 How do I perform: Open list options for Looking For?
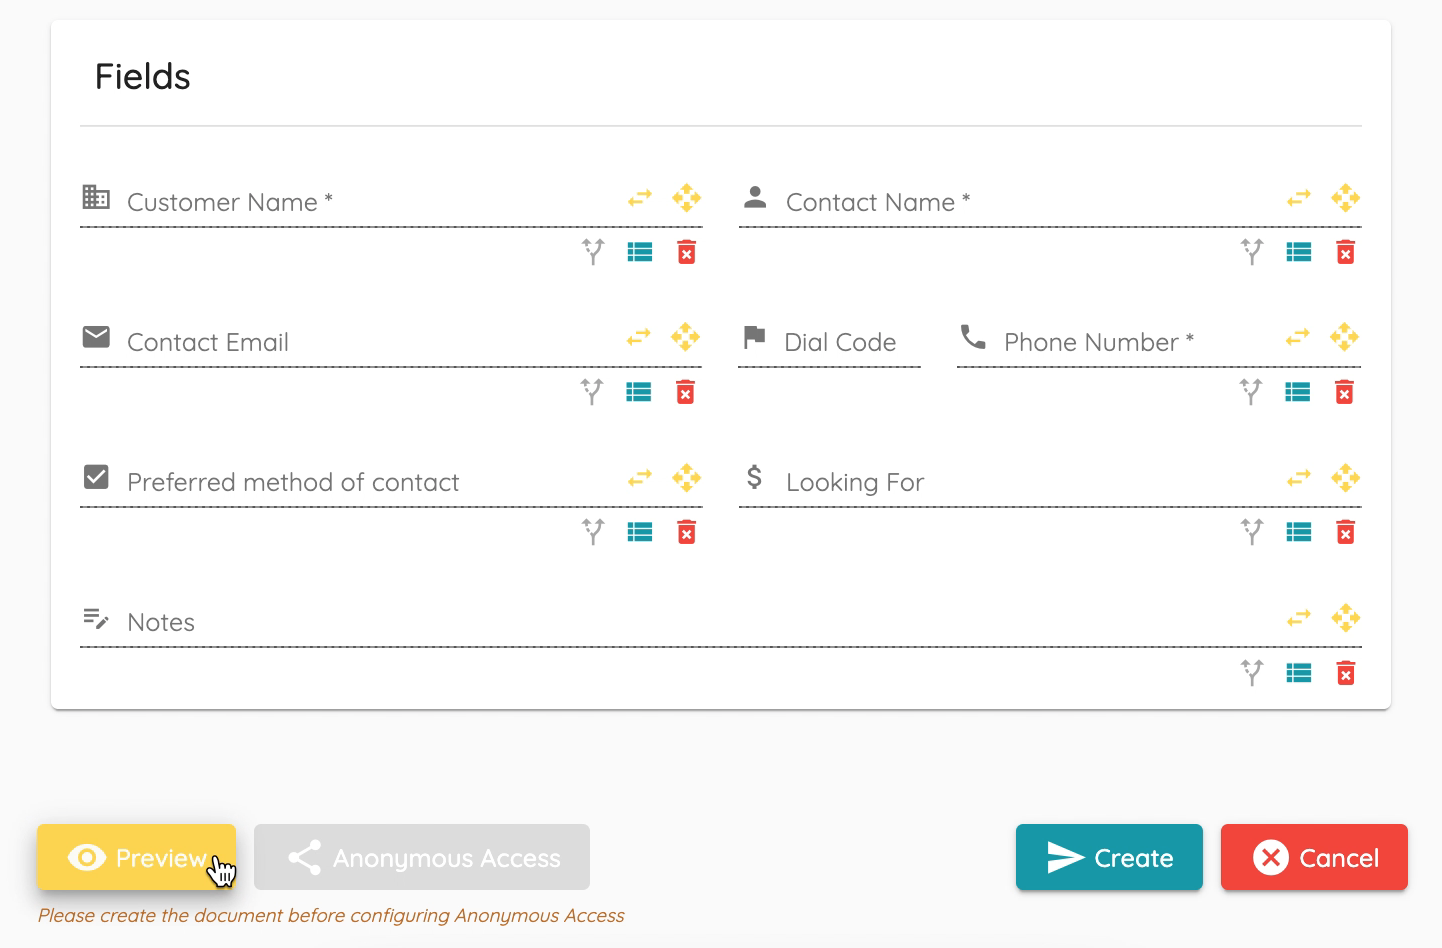click(1299, 532)
